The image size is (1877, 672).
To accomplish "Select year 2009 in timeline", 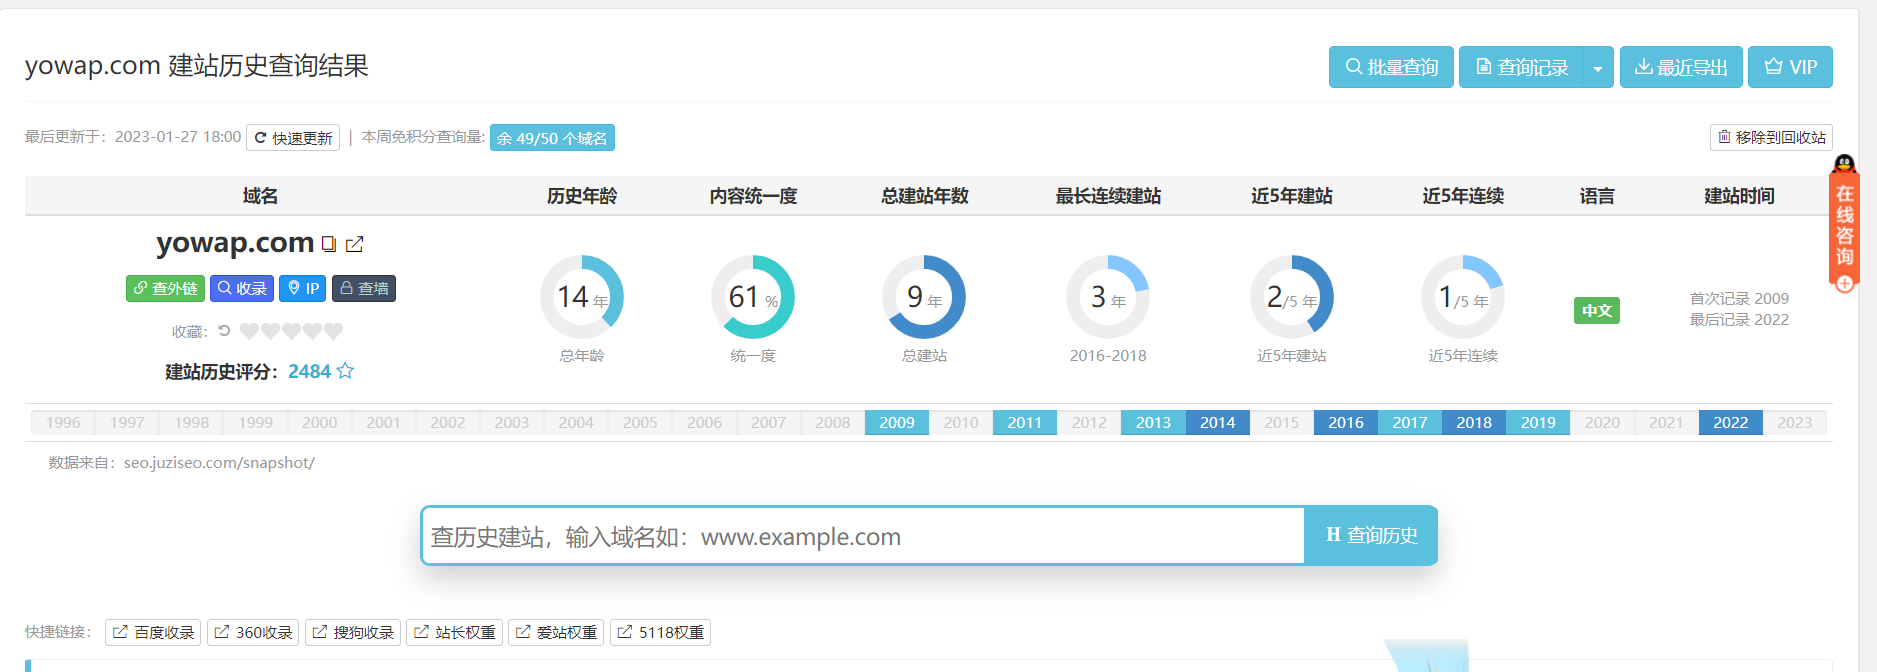I will 897,422.
